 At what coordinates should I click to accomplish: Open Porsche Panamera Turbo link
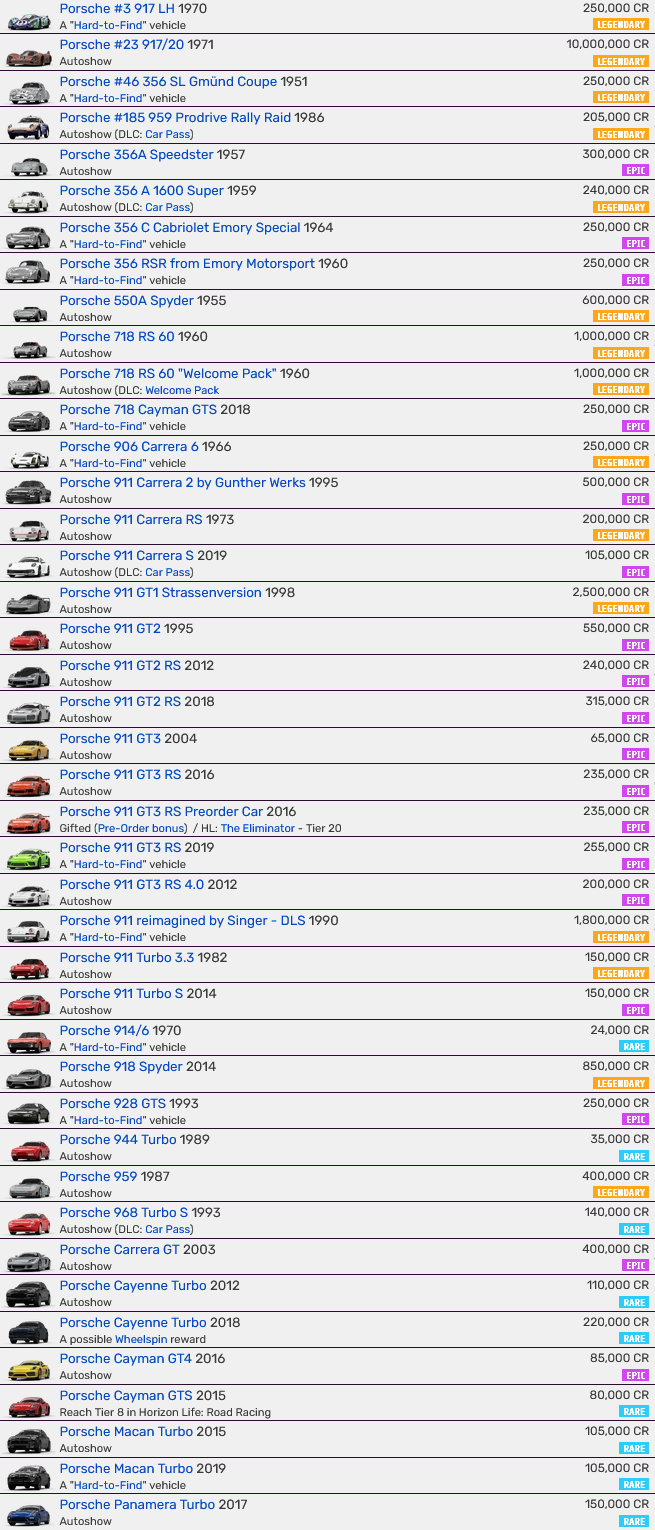coord(137,1505)
